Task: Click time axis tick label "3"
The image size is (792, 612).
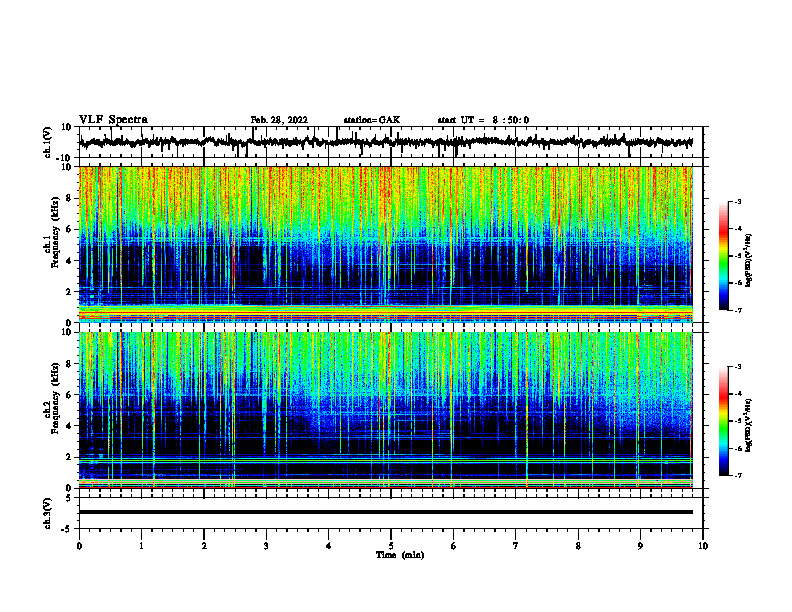Action: [x=266, y=546]
